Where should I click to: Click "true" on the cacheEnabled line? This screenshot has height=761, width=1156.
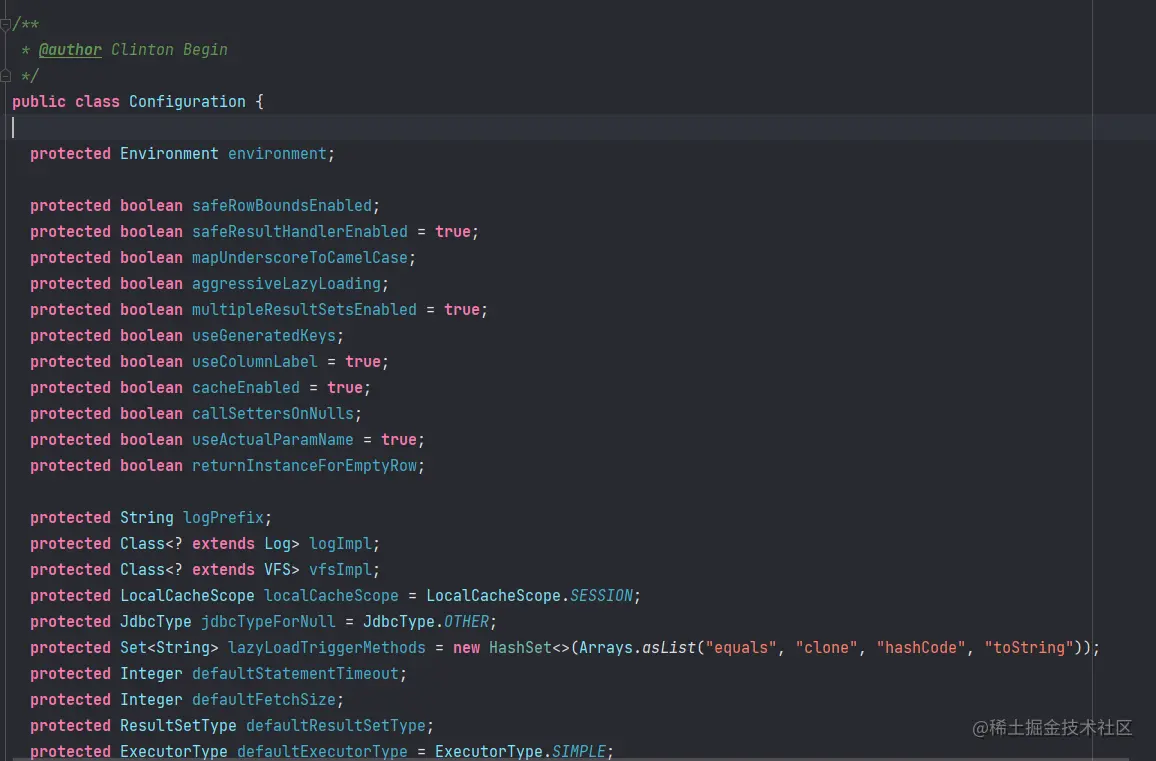click(345, 387)
